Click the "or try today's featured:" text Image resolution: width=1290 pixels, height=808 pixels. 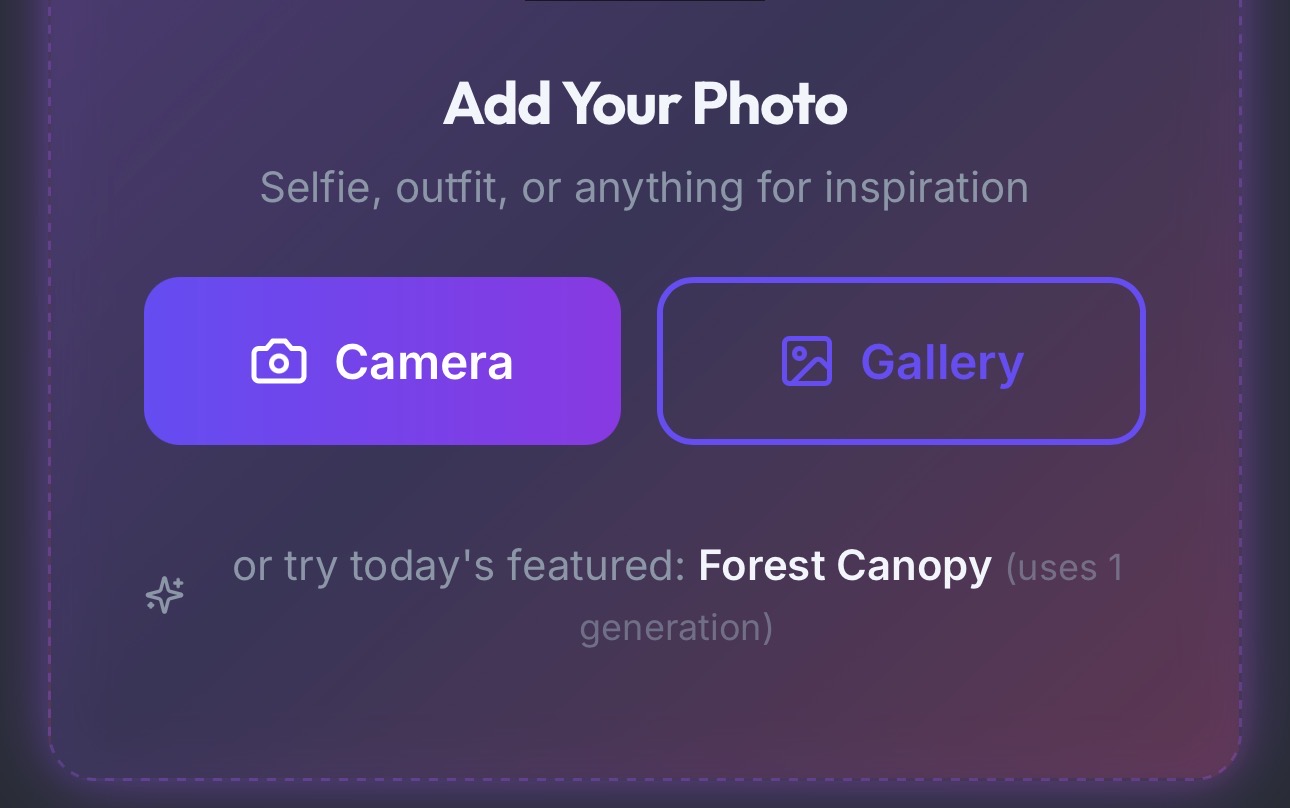coord(458,567)
